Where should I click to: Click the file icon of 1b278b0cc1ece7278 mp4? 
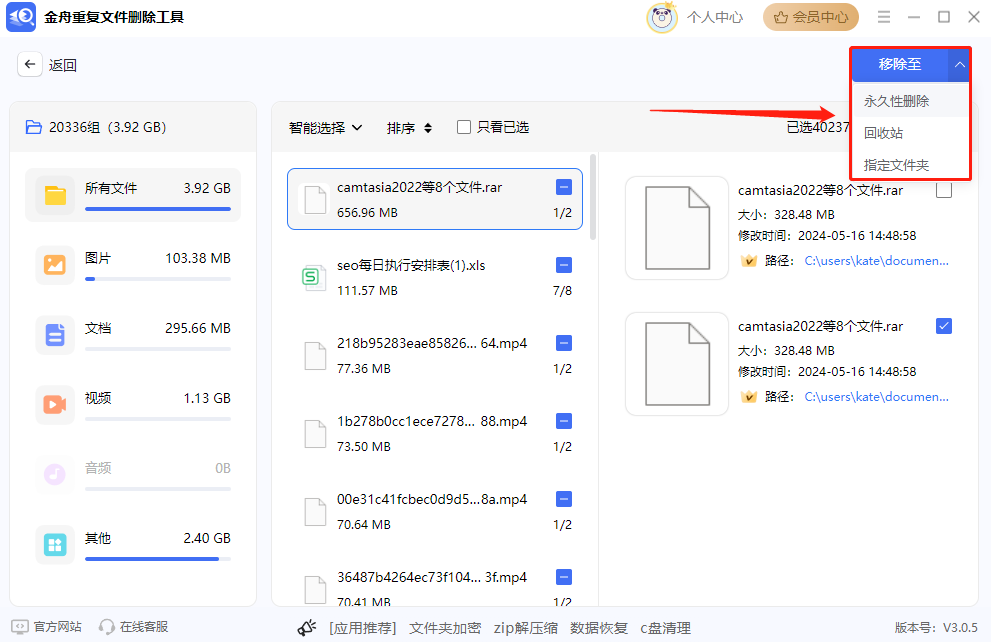coord(315,433)
